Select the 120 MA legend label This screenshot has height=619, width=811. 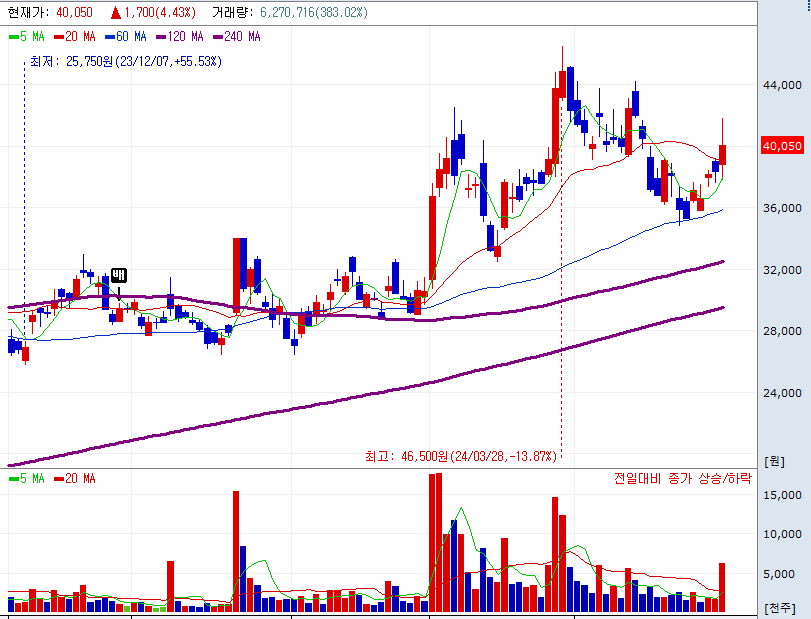point(180,37)
